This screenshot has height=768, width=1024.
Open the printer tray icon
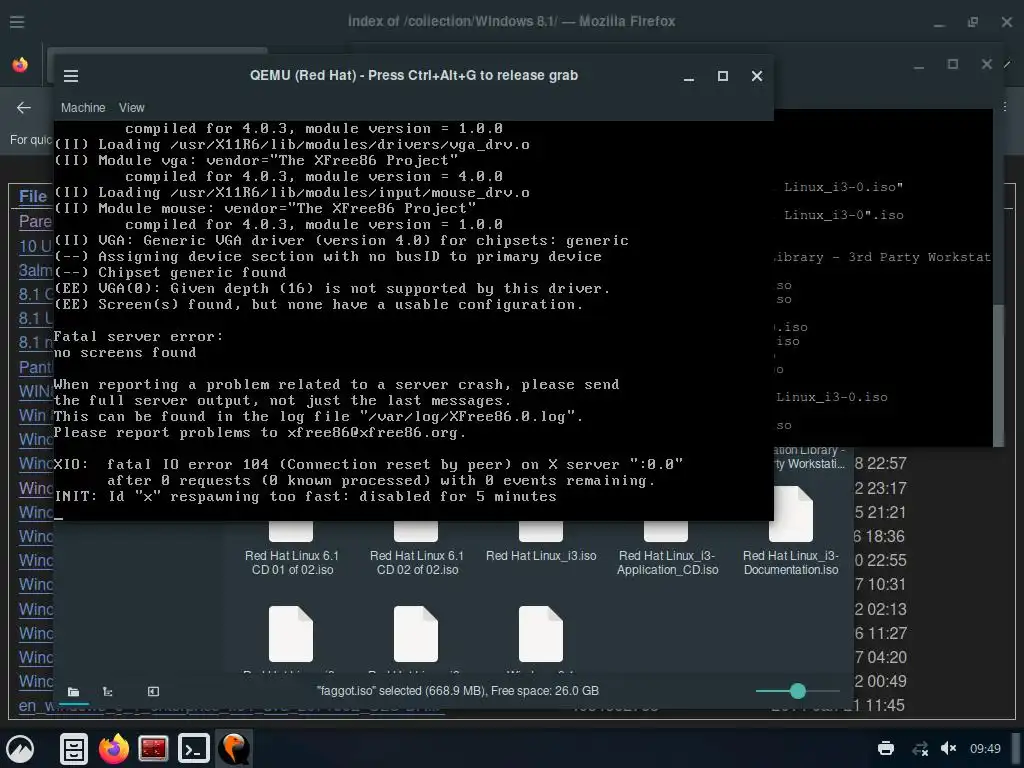[x=886, y=748]
